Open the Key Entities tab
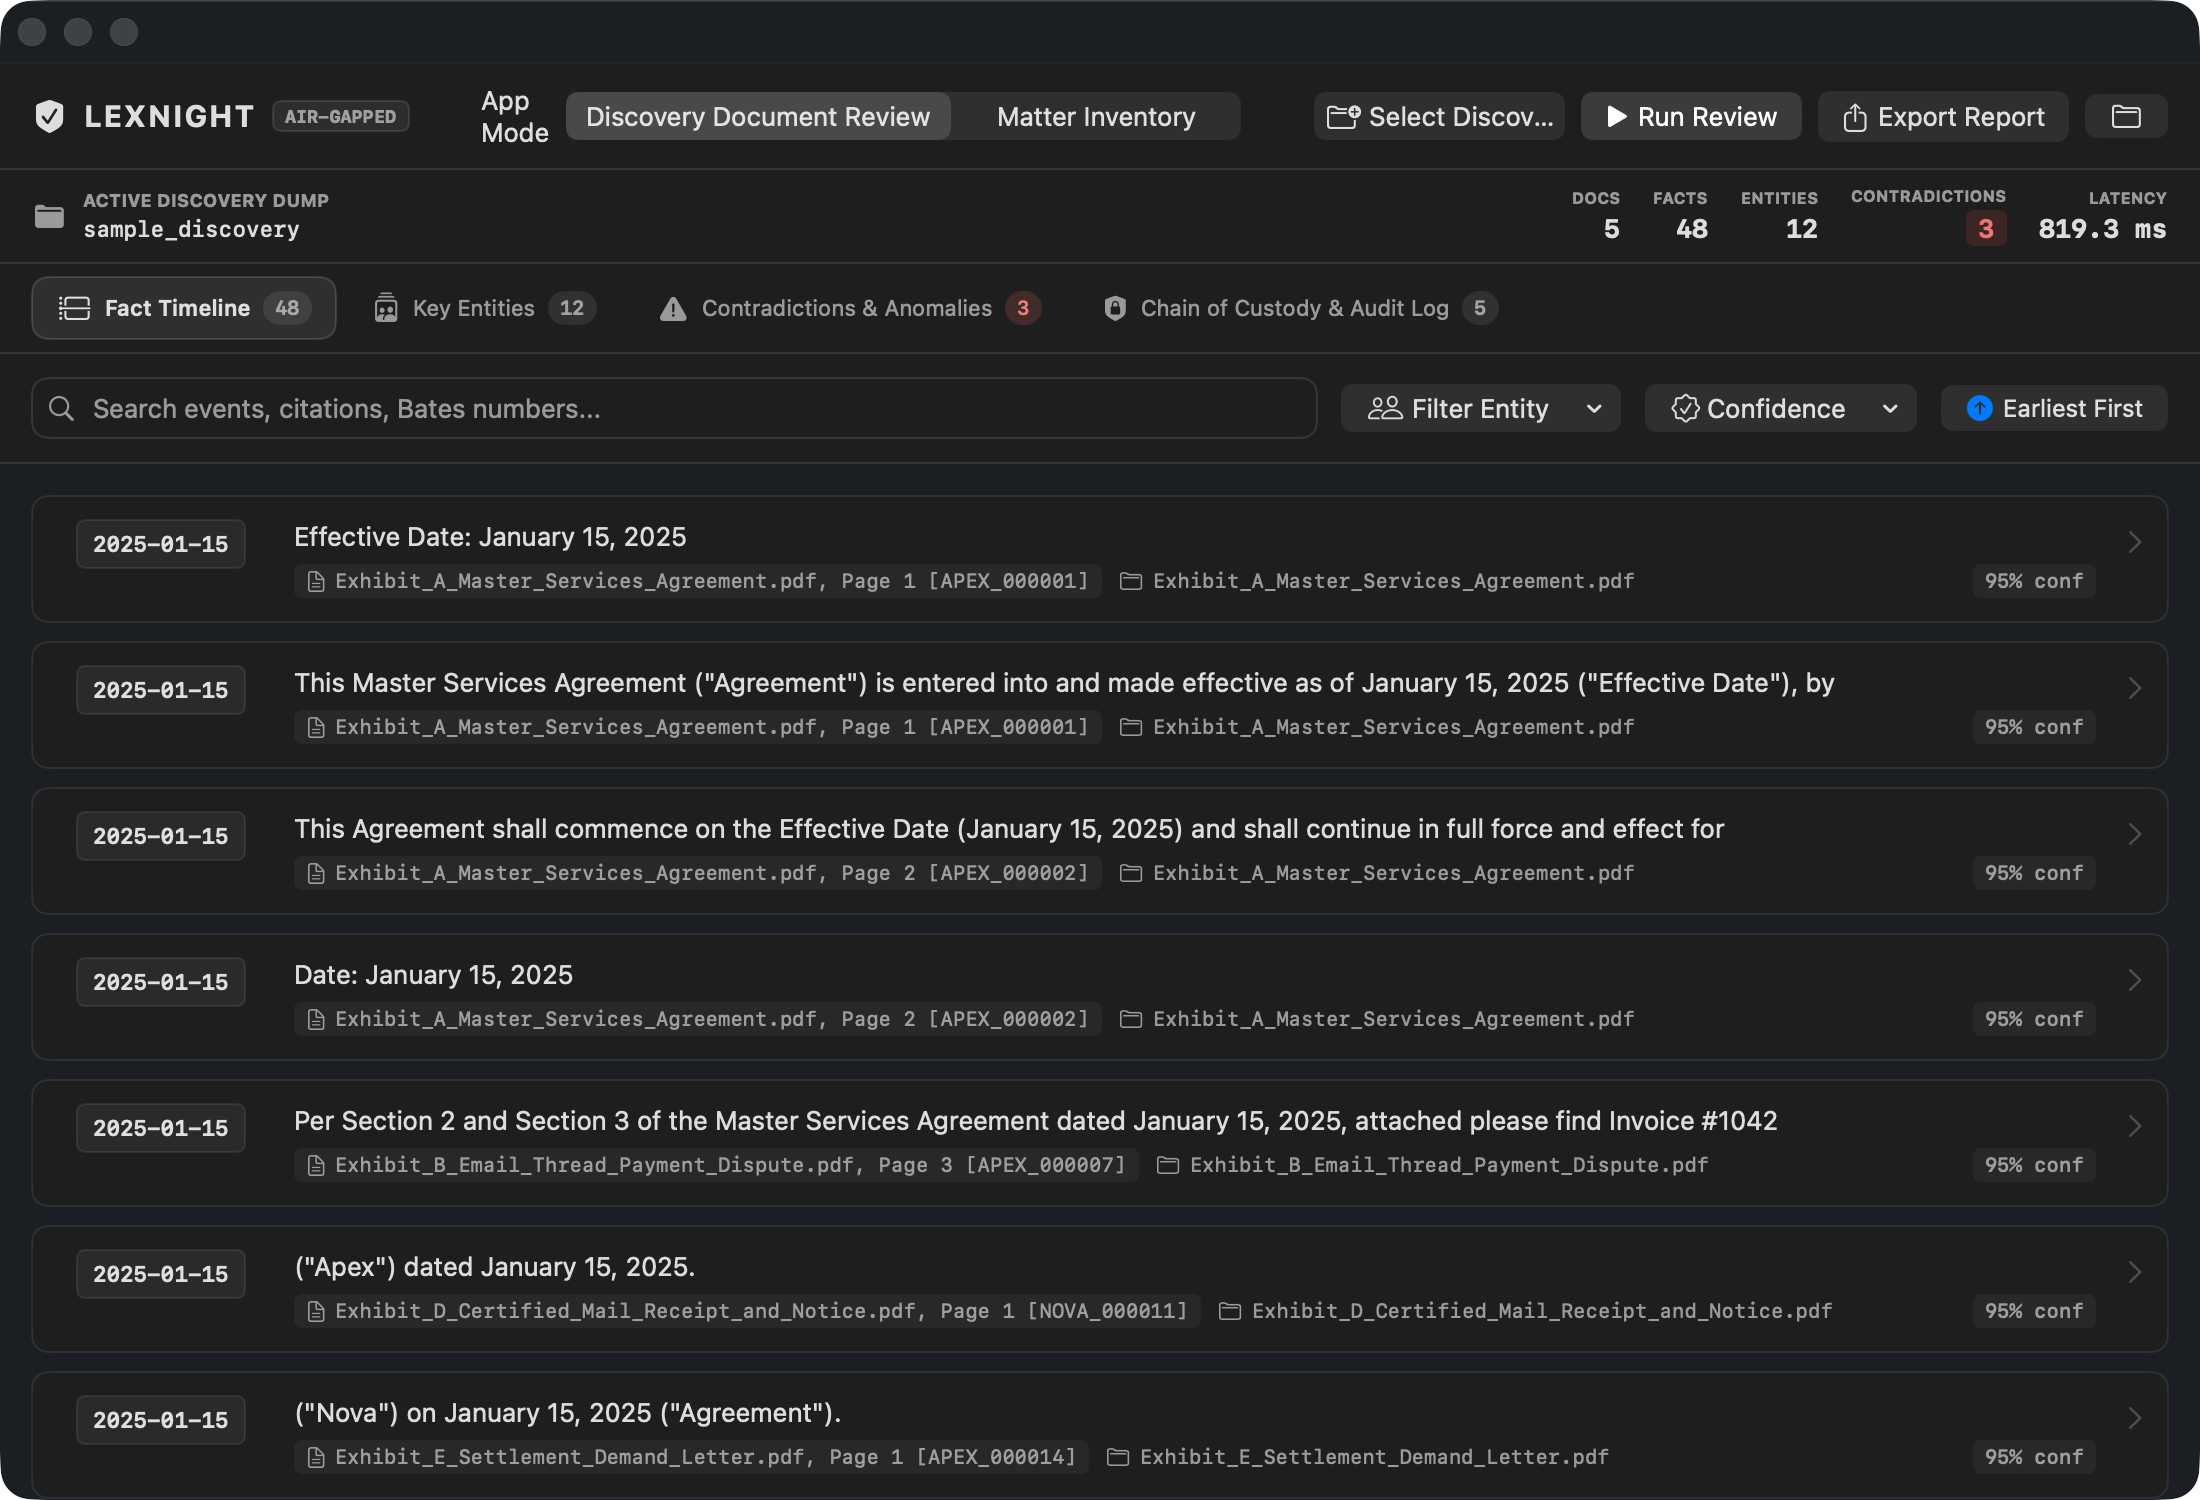 coord(485,308)
